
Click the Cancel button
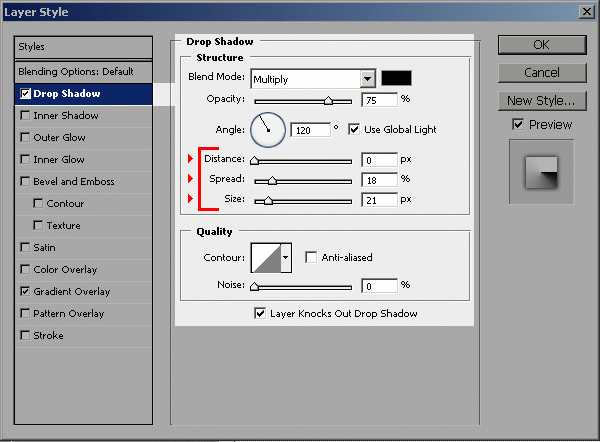click(541, 73)
